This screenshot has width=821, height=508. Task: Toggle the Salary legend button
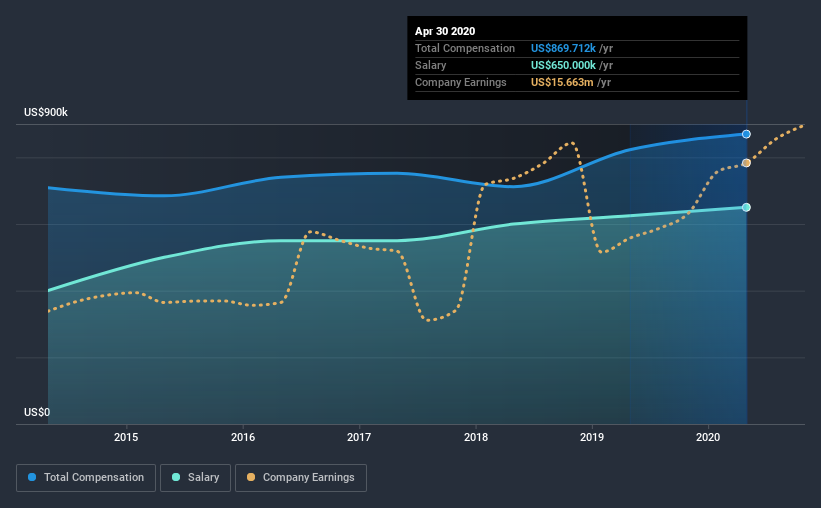195,478
